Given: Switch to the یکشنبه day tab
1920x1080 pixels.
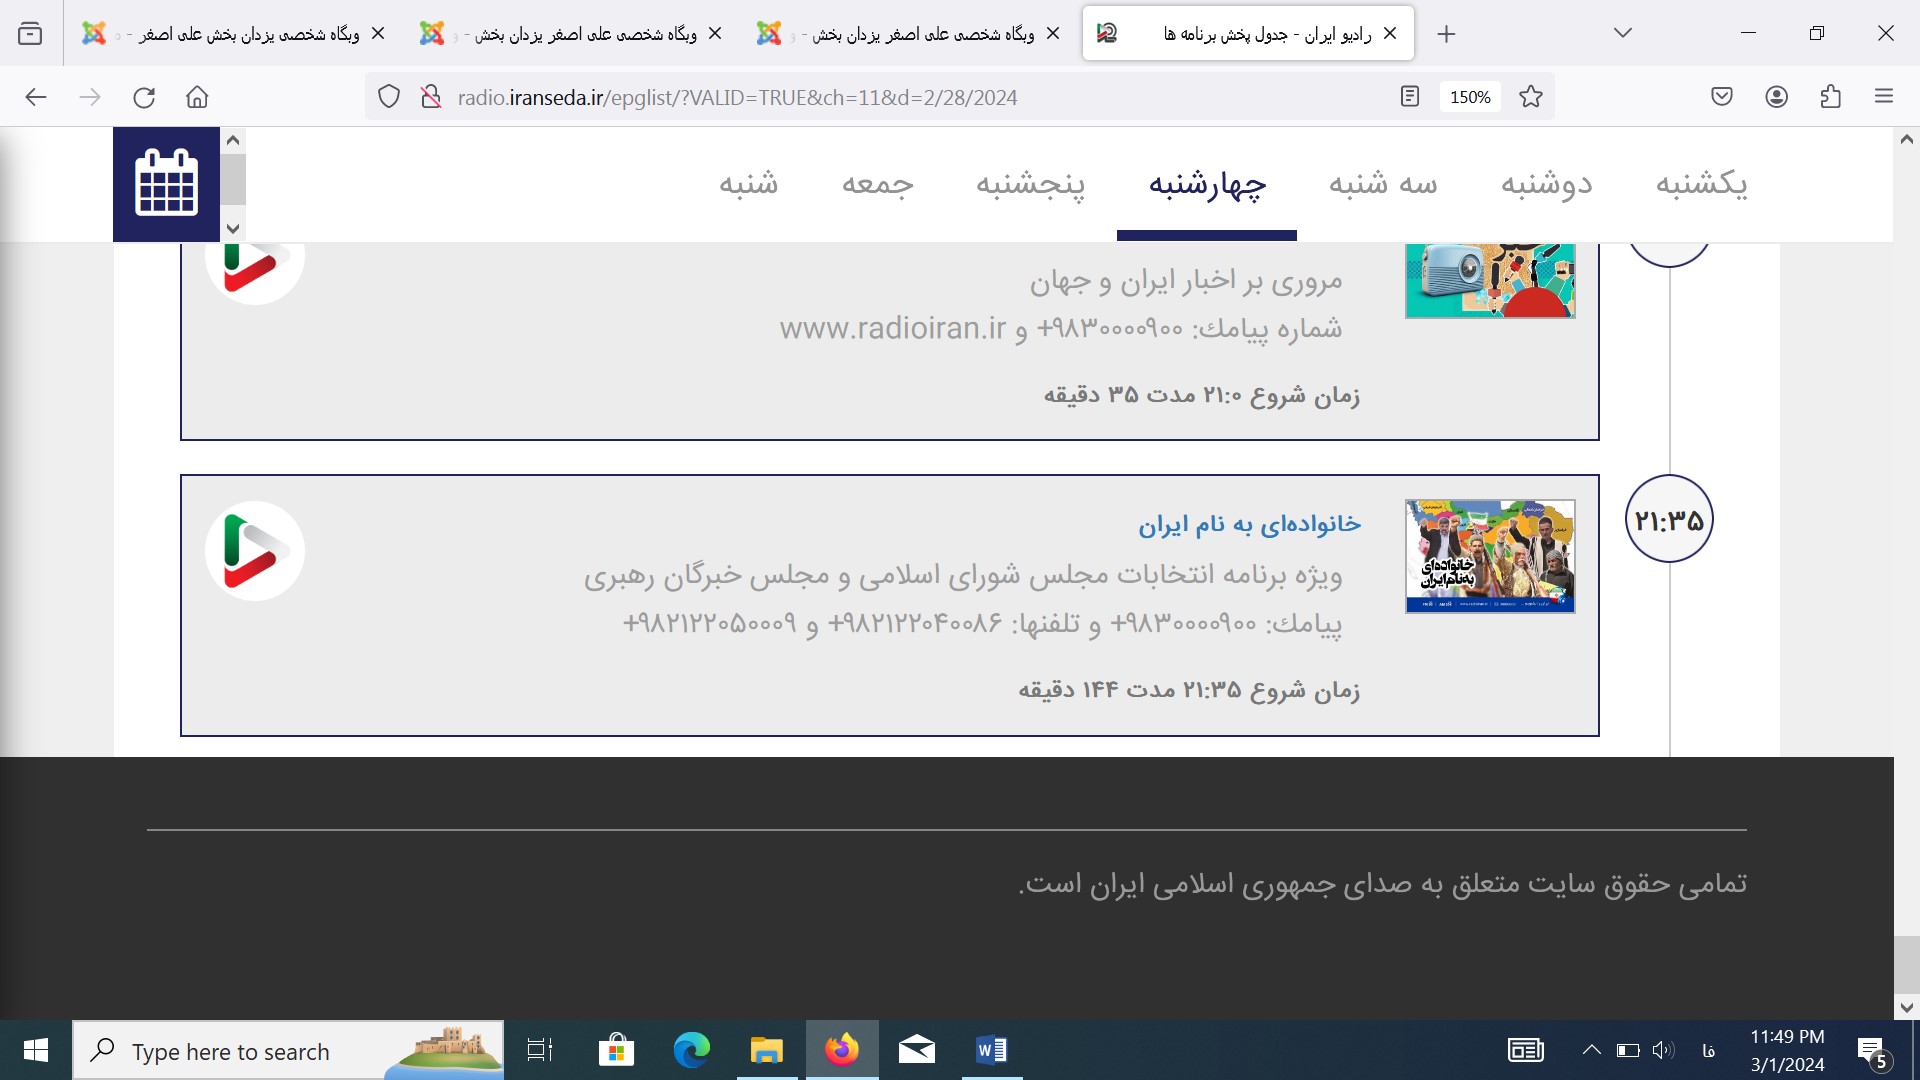Looking at the screenshot, I should [1701, 184].
